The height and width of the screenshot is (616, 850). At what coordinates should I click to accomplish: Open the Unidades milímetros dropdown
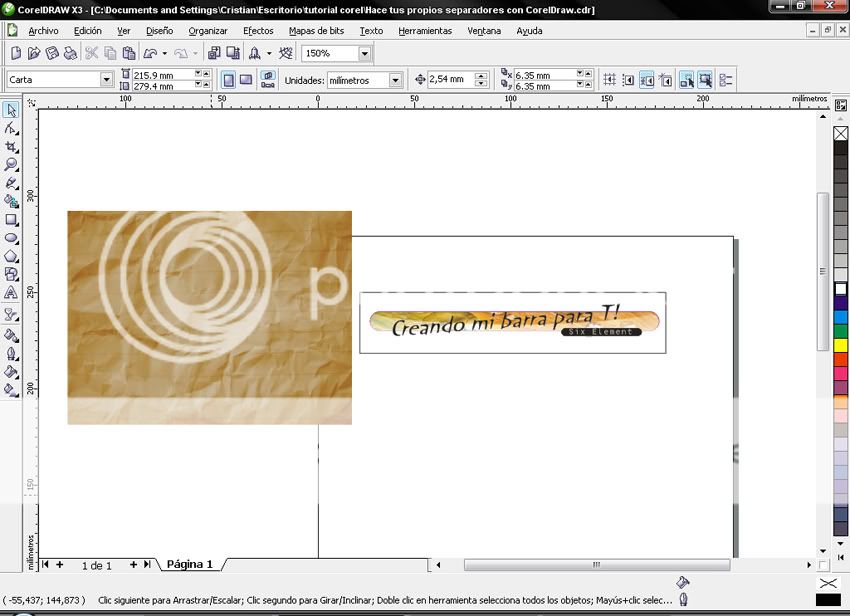(x=396, y=80)
